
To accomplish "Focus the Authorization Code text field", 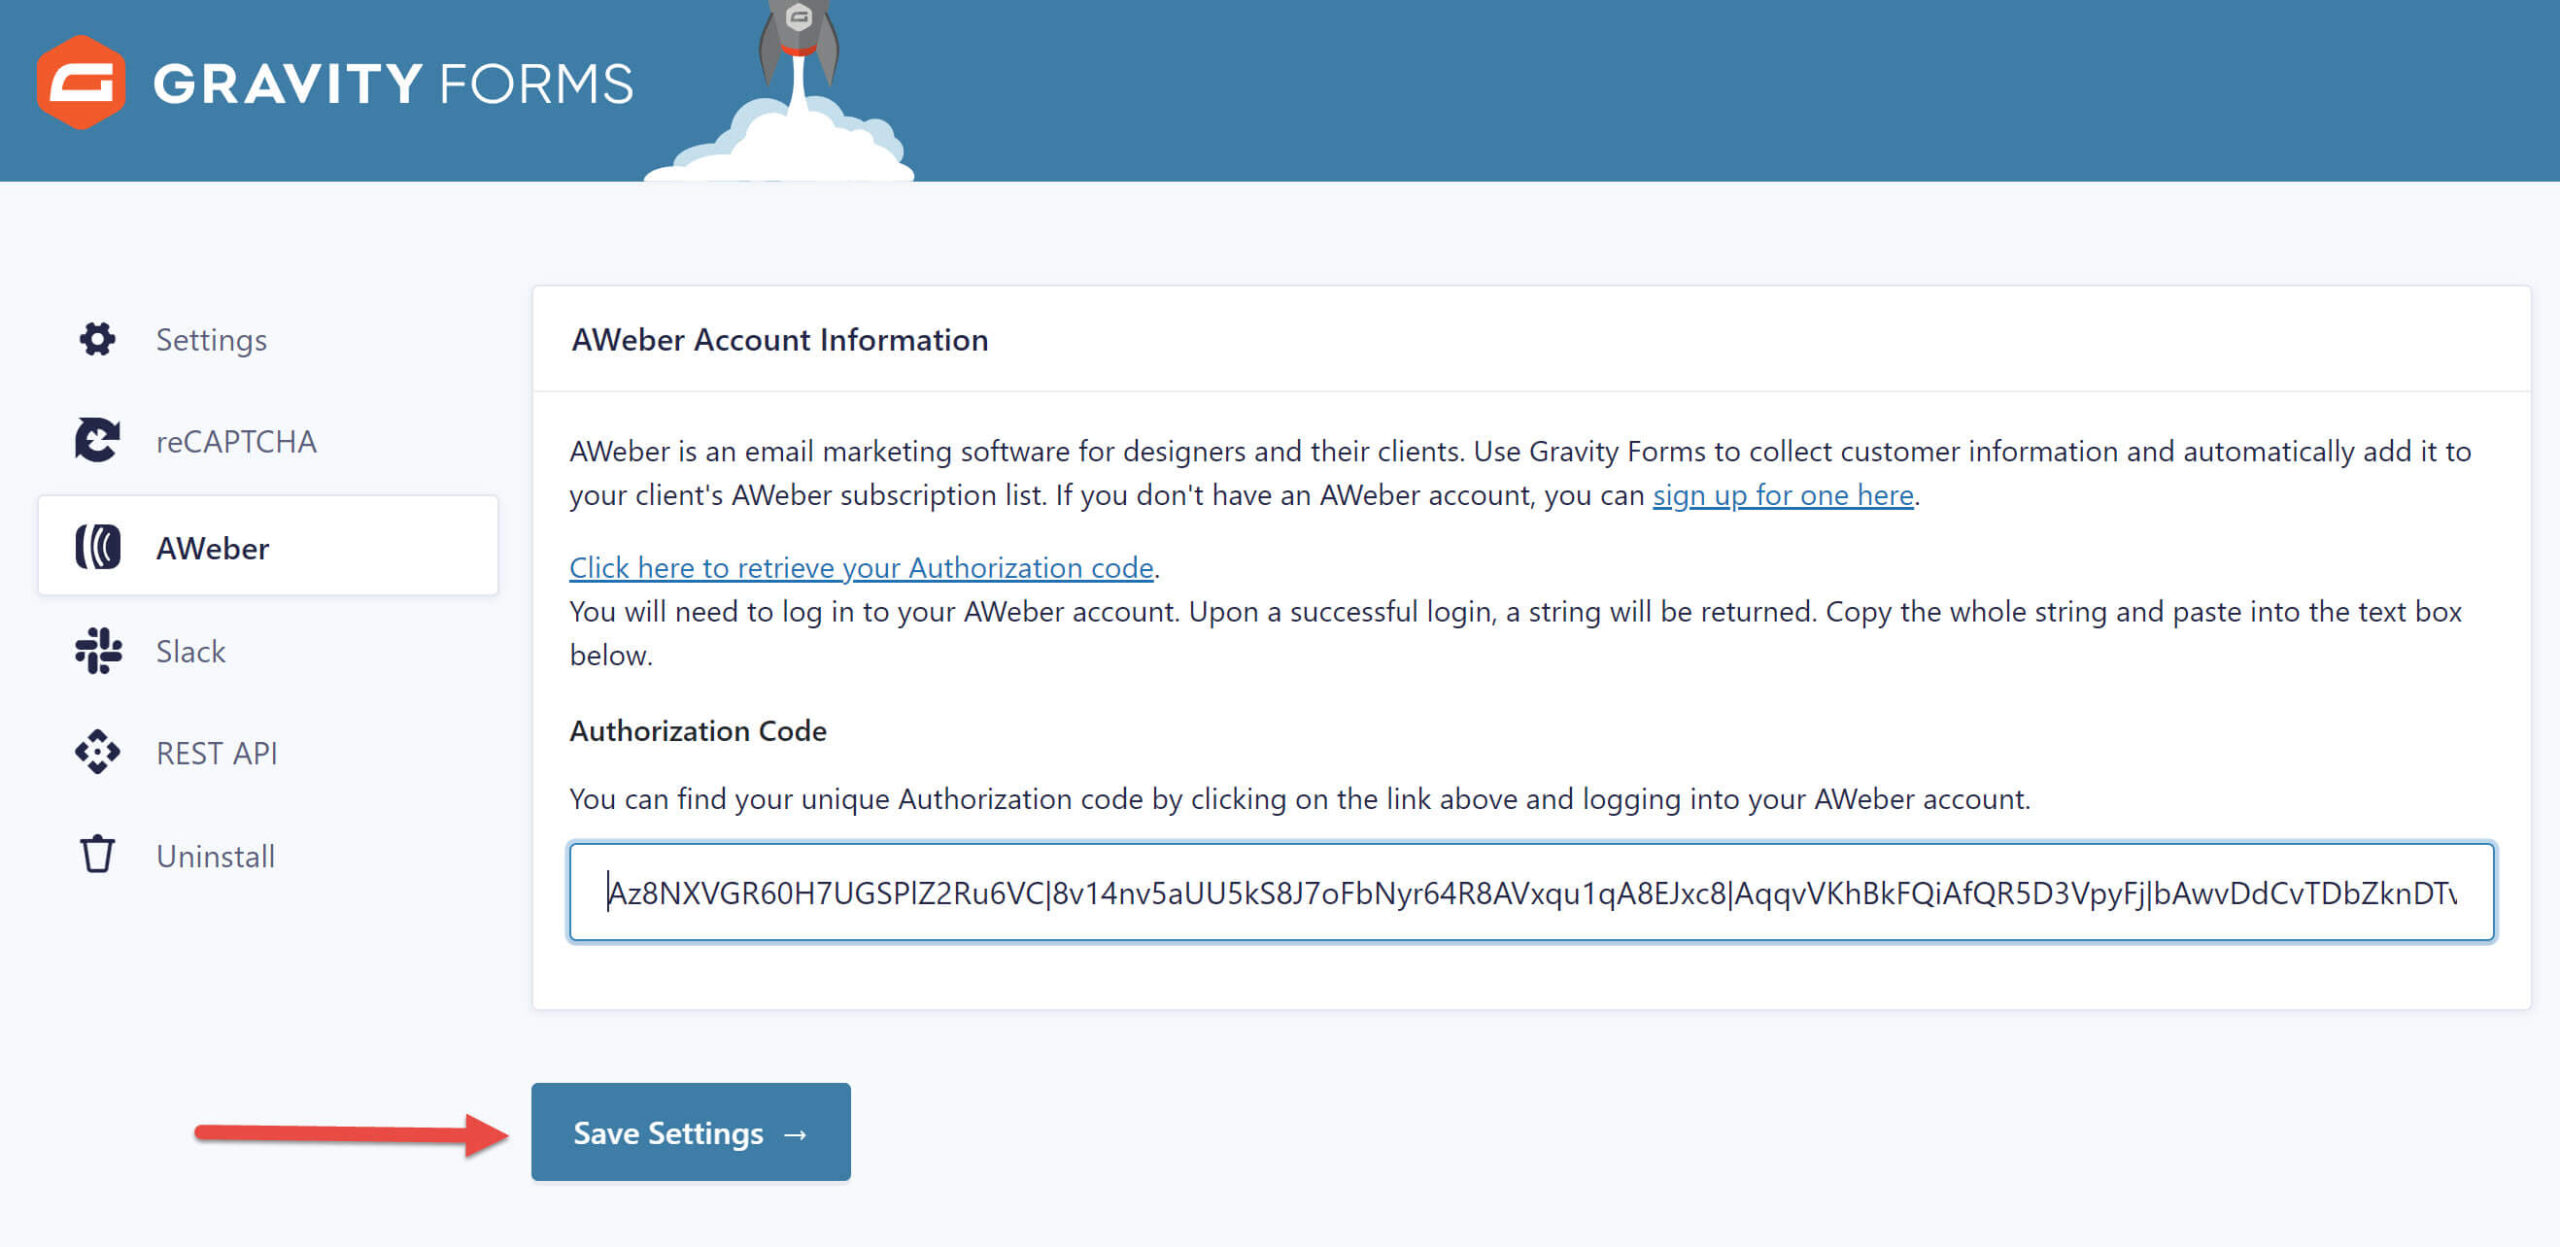I will 1532,892.
